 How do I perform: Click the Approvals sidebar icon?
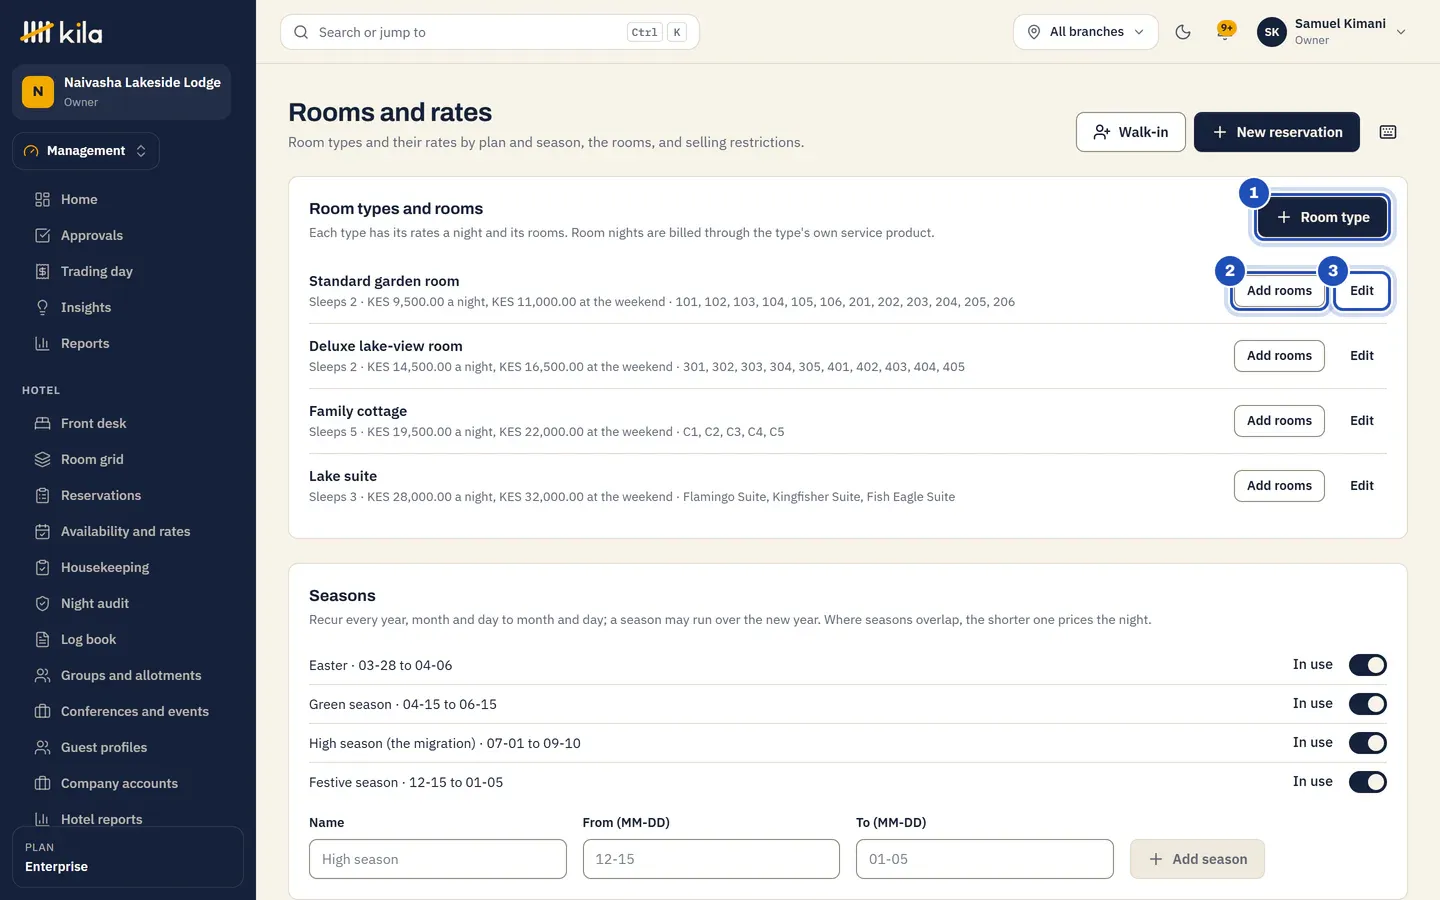click(42, 235)
